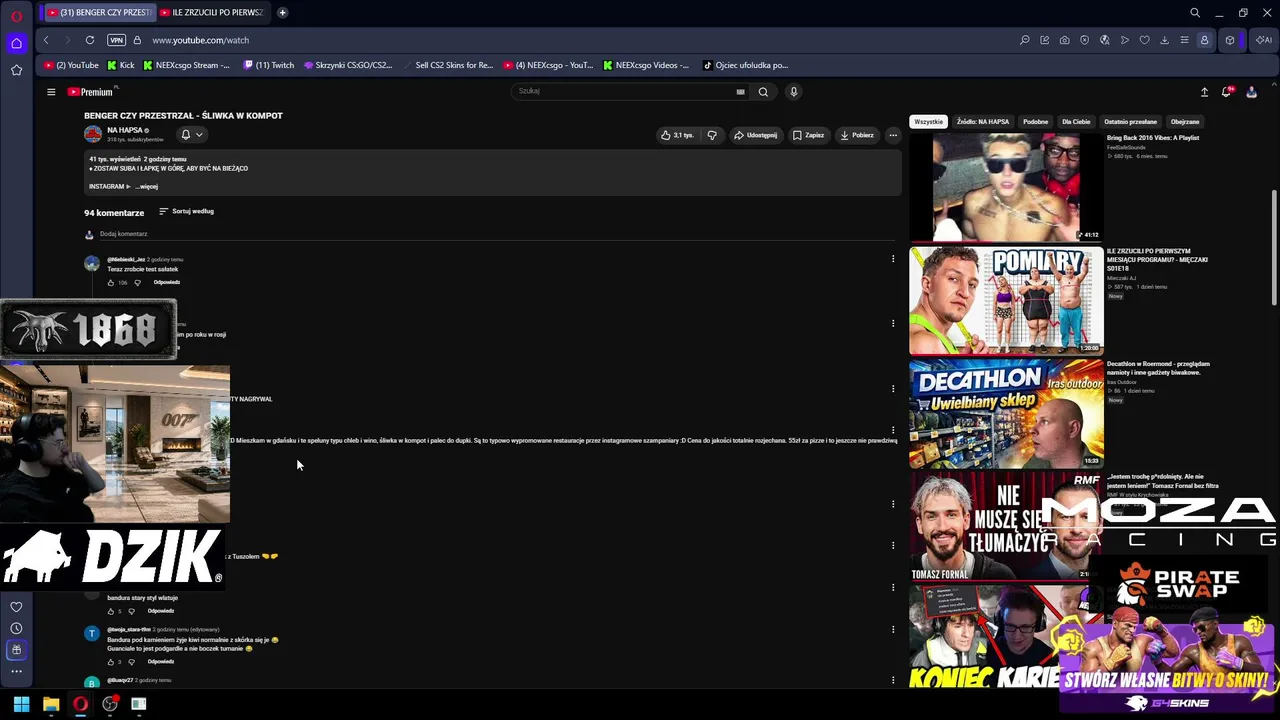Reply to the 'Bandura pod kamieniem' comment
1280x720 pixels.
[160, 661]
